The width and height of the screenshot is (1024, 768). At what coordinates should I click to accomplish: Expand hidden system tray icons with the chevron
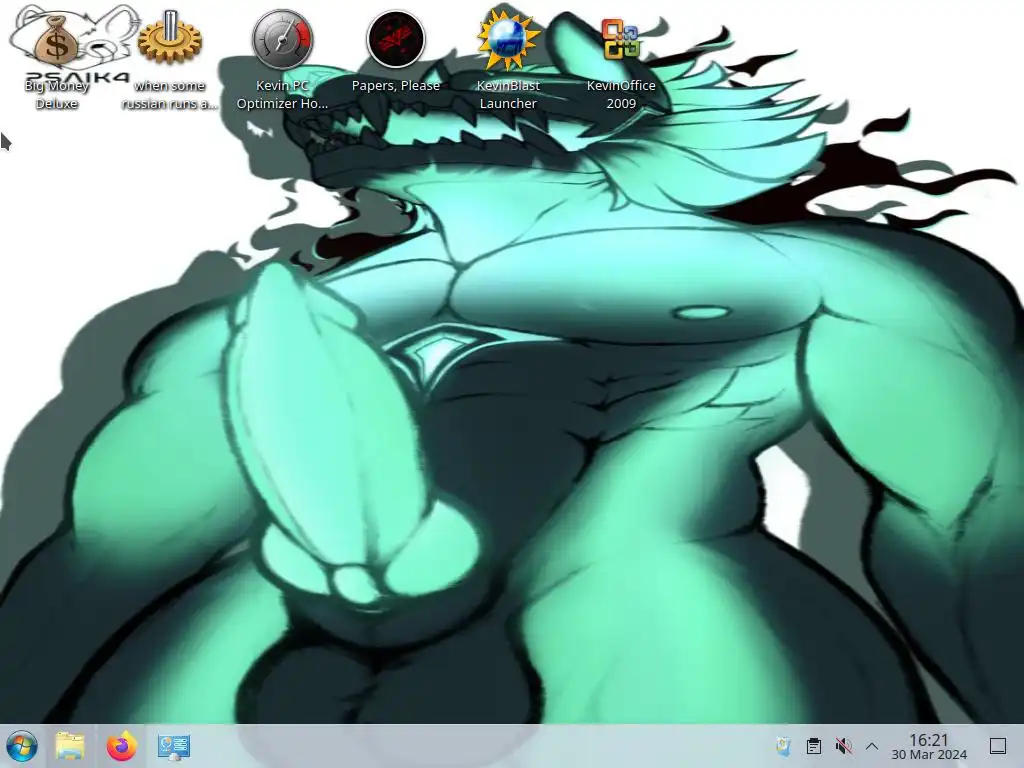pyautogui.click(x=872, y=746)
